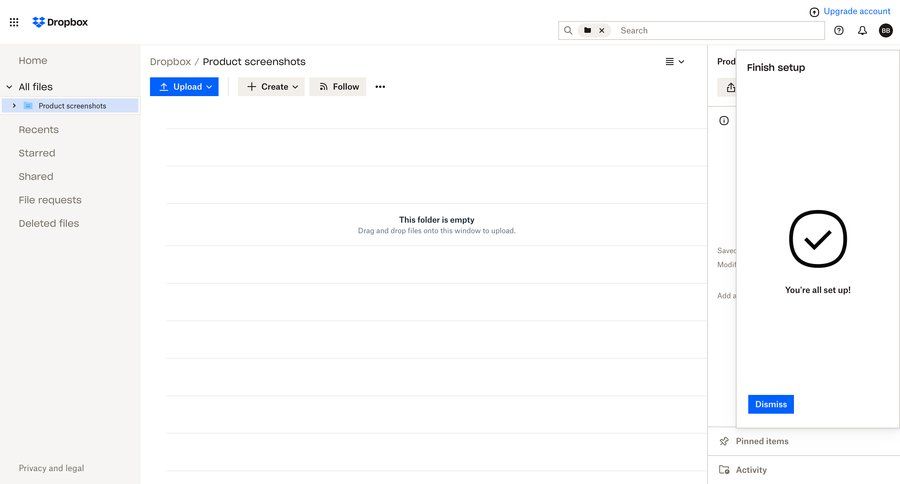Change the list view layout dropdown
Image resolution: width=900 pixels, height=484 pixels.
(x=674, y=61)
